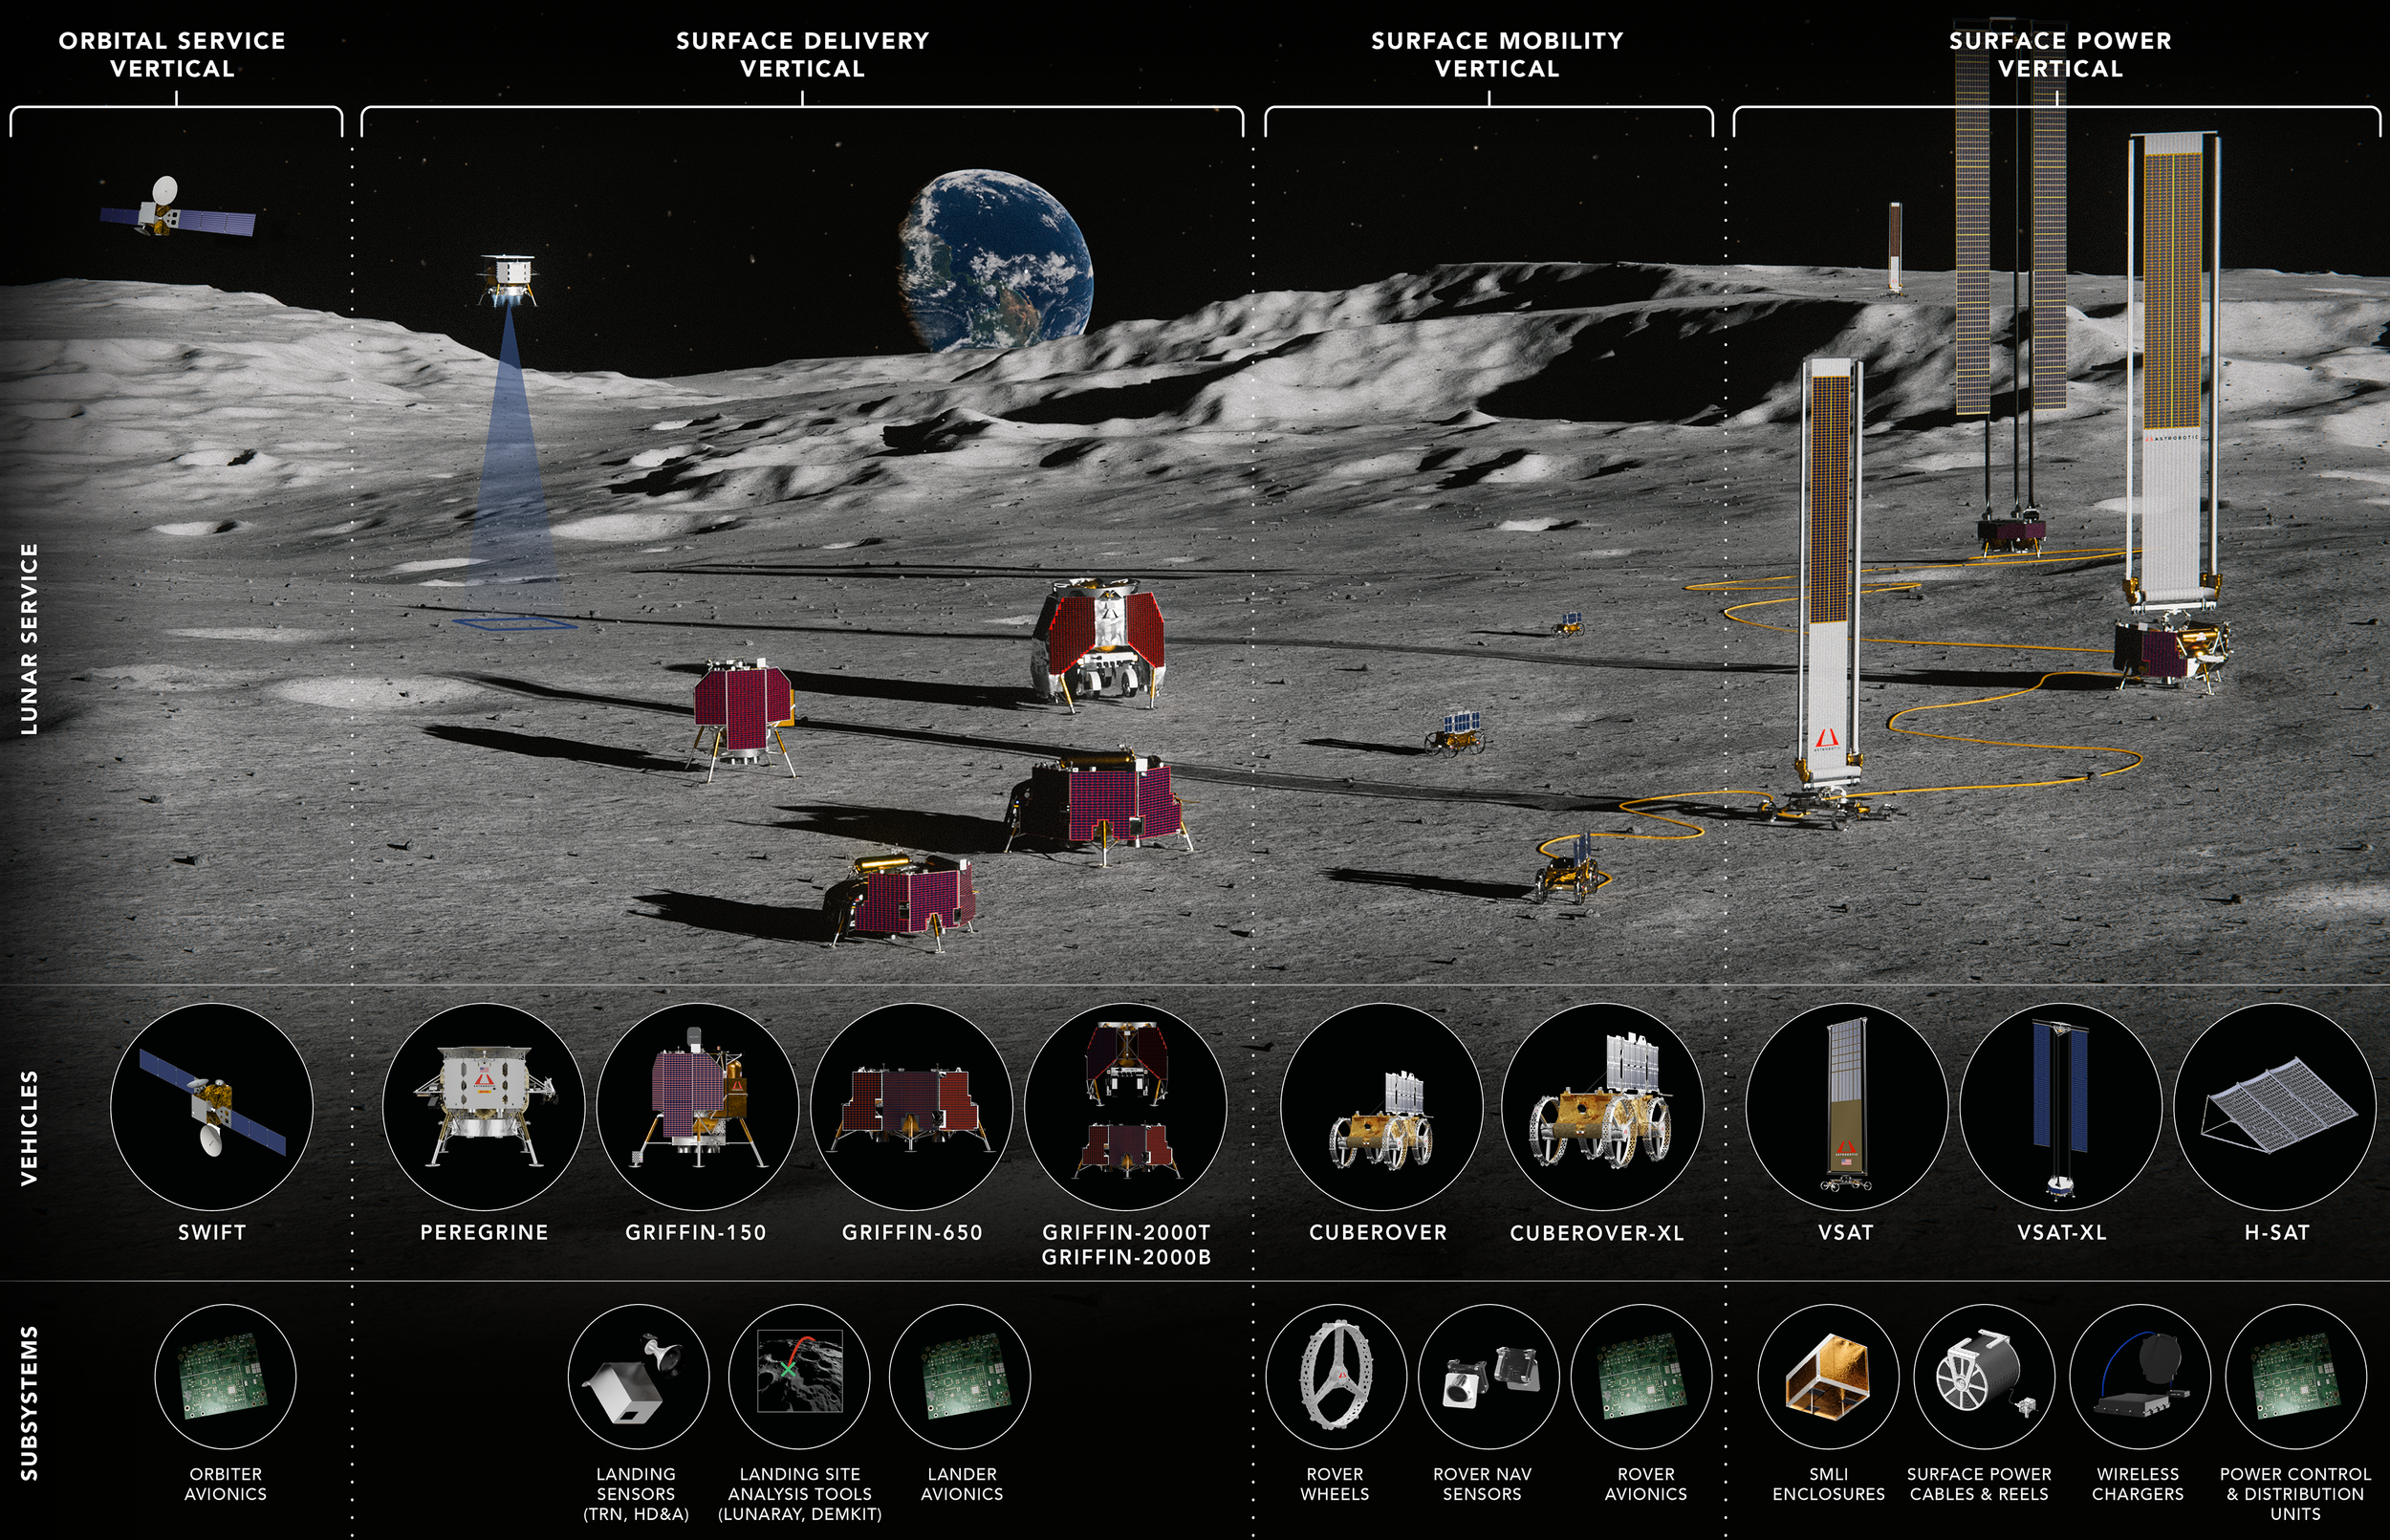Select the 'LANDER AVIONICS' caption

[x=962, y=1484]
